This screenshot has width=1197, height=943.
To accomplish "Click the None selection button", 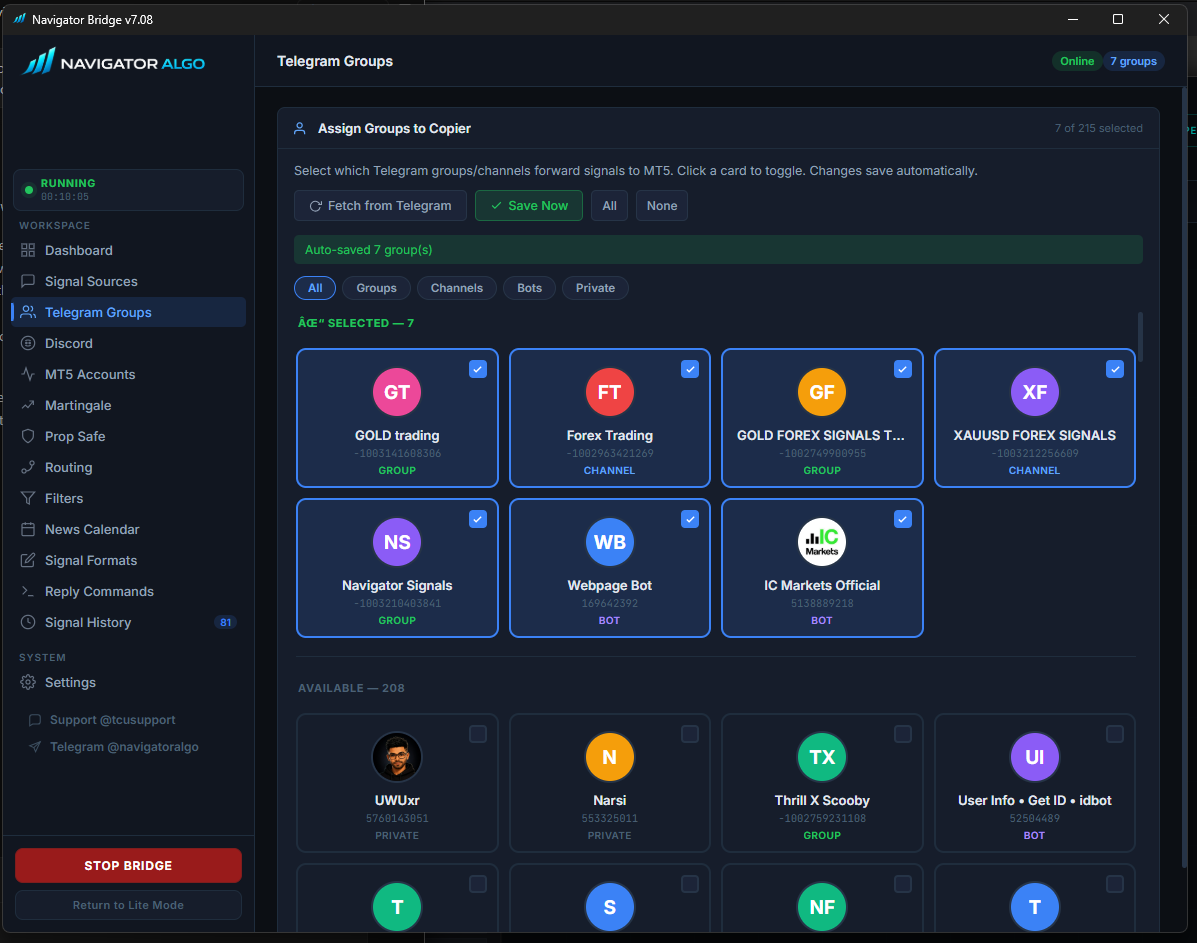I will click(x=662, y=205).
